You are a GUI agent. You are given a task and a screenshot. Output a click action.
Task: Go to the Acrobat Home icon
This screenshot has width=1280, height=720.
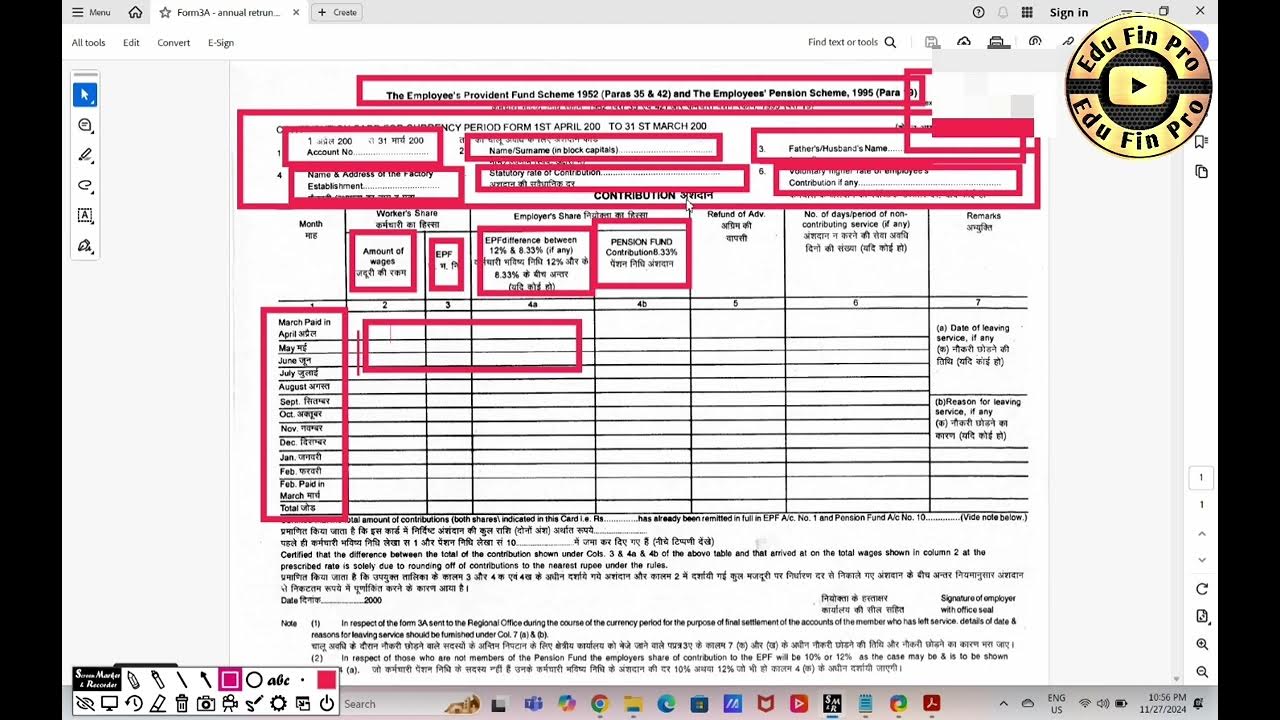(135, 12)
